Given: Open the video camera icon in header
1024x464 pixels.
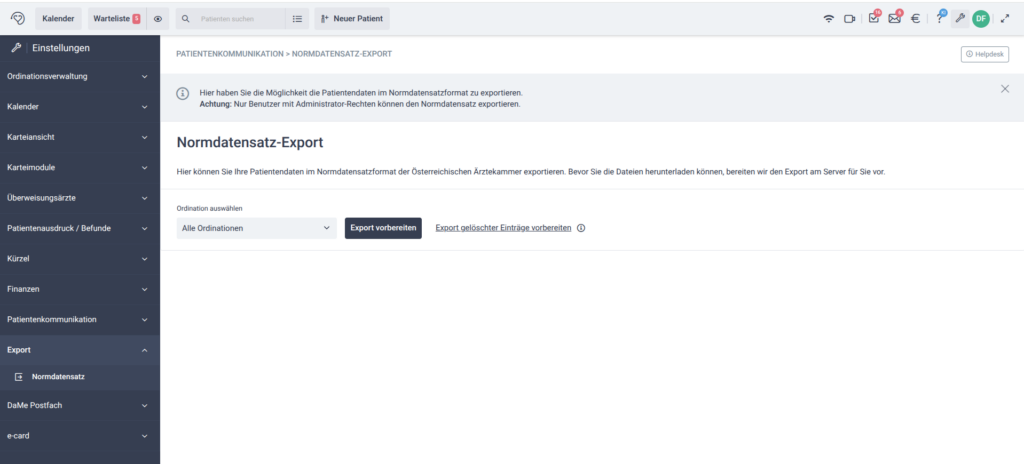Looking at the screenshot, I should coord(850,18).
